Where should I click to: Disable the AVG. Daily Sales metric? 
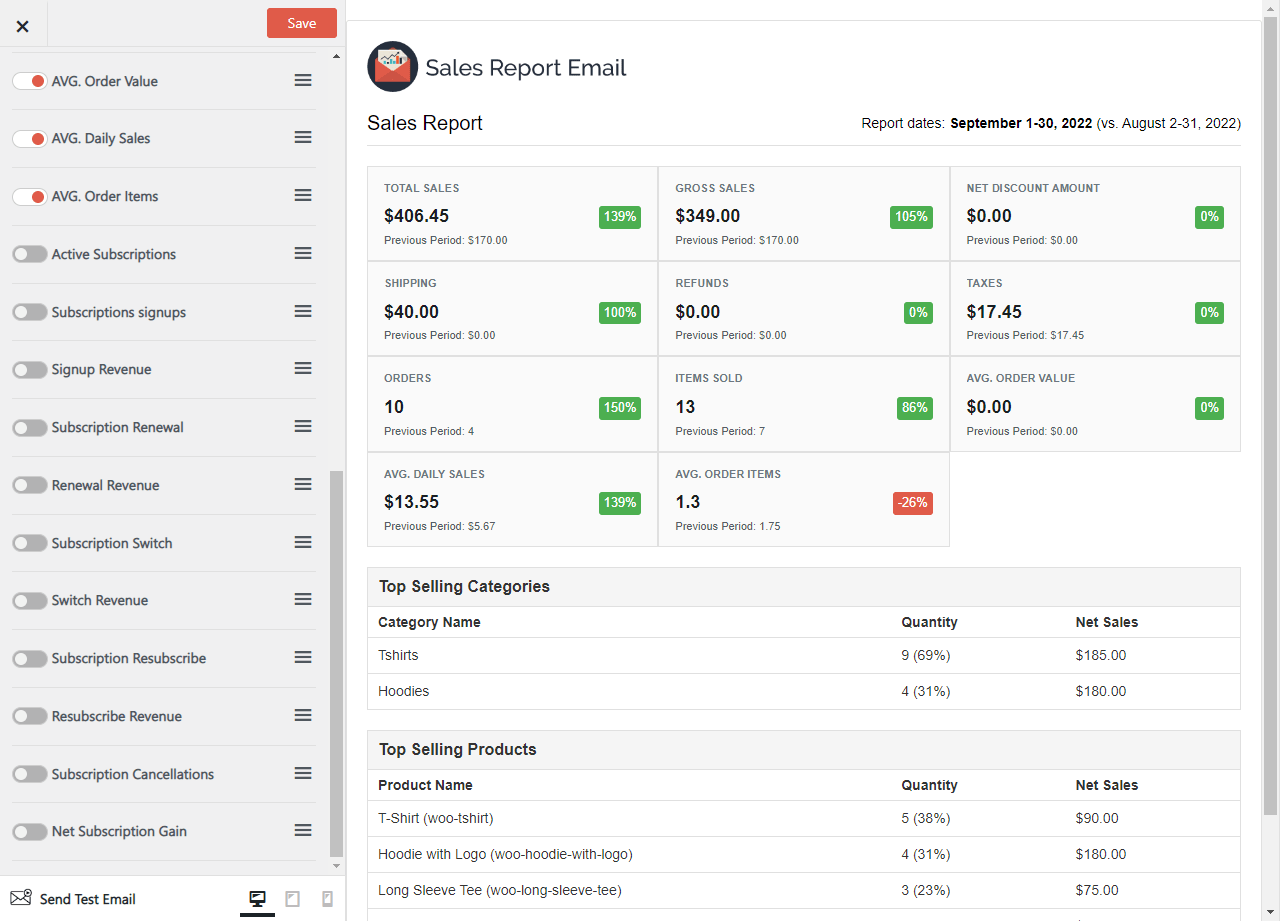[30, 138]
